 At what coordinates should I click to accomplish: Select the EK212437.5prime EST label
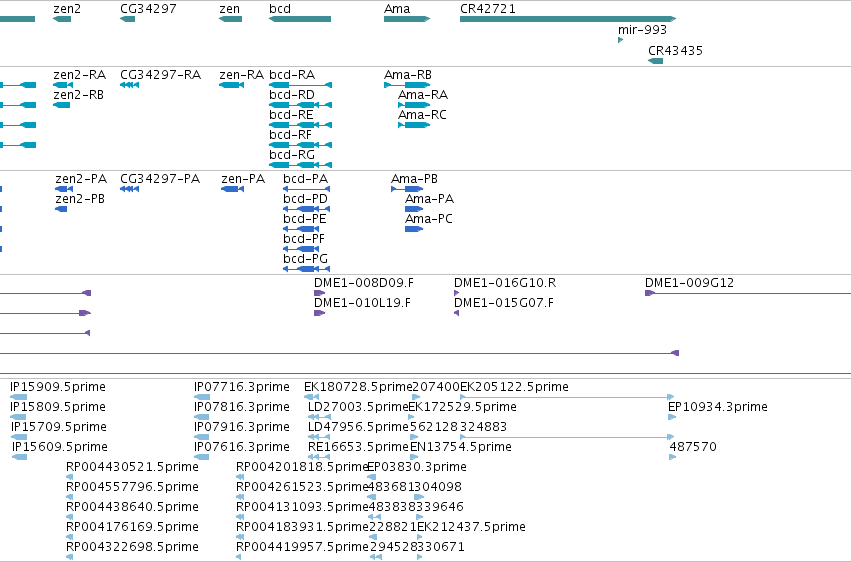[471, 527]
